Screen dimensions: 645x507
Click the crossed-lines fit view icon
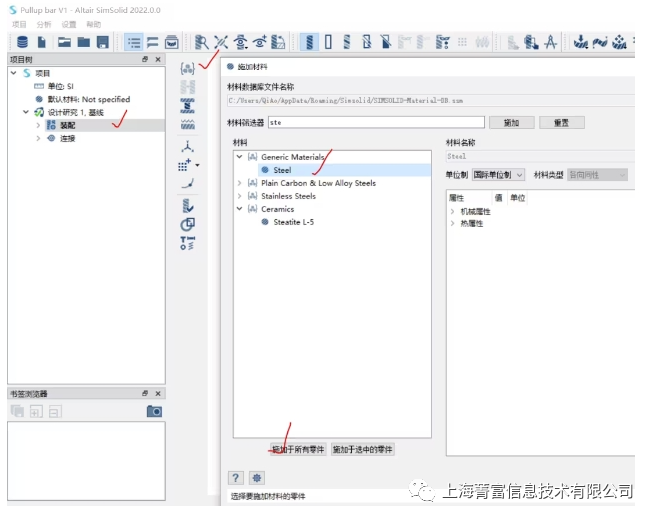point(221,42)
